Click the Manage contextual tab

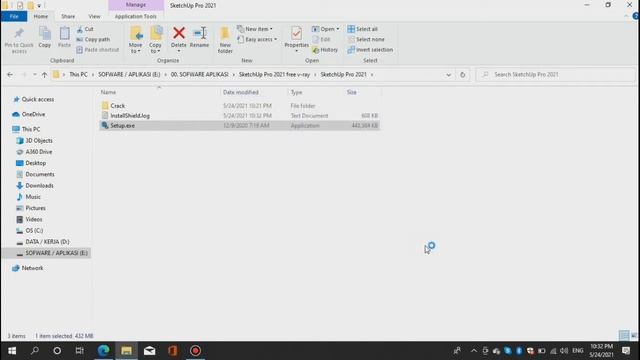pyautogui.click(x=136, y=5)
